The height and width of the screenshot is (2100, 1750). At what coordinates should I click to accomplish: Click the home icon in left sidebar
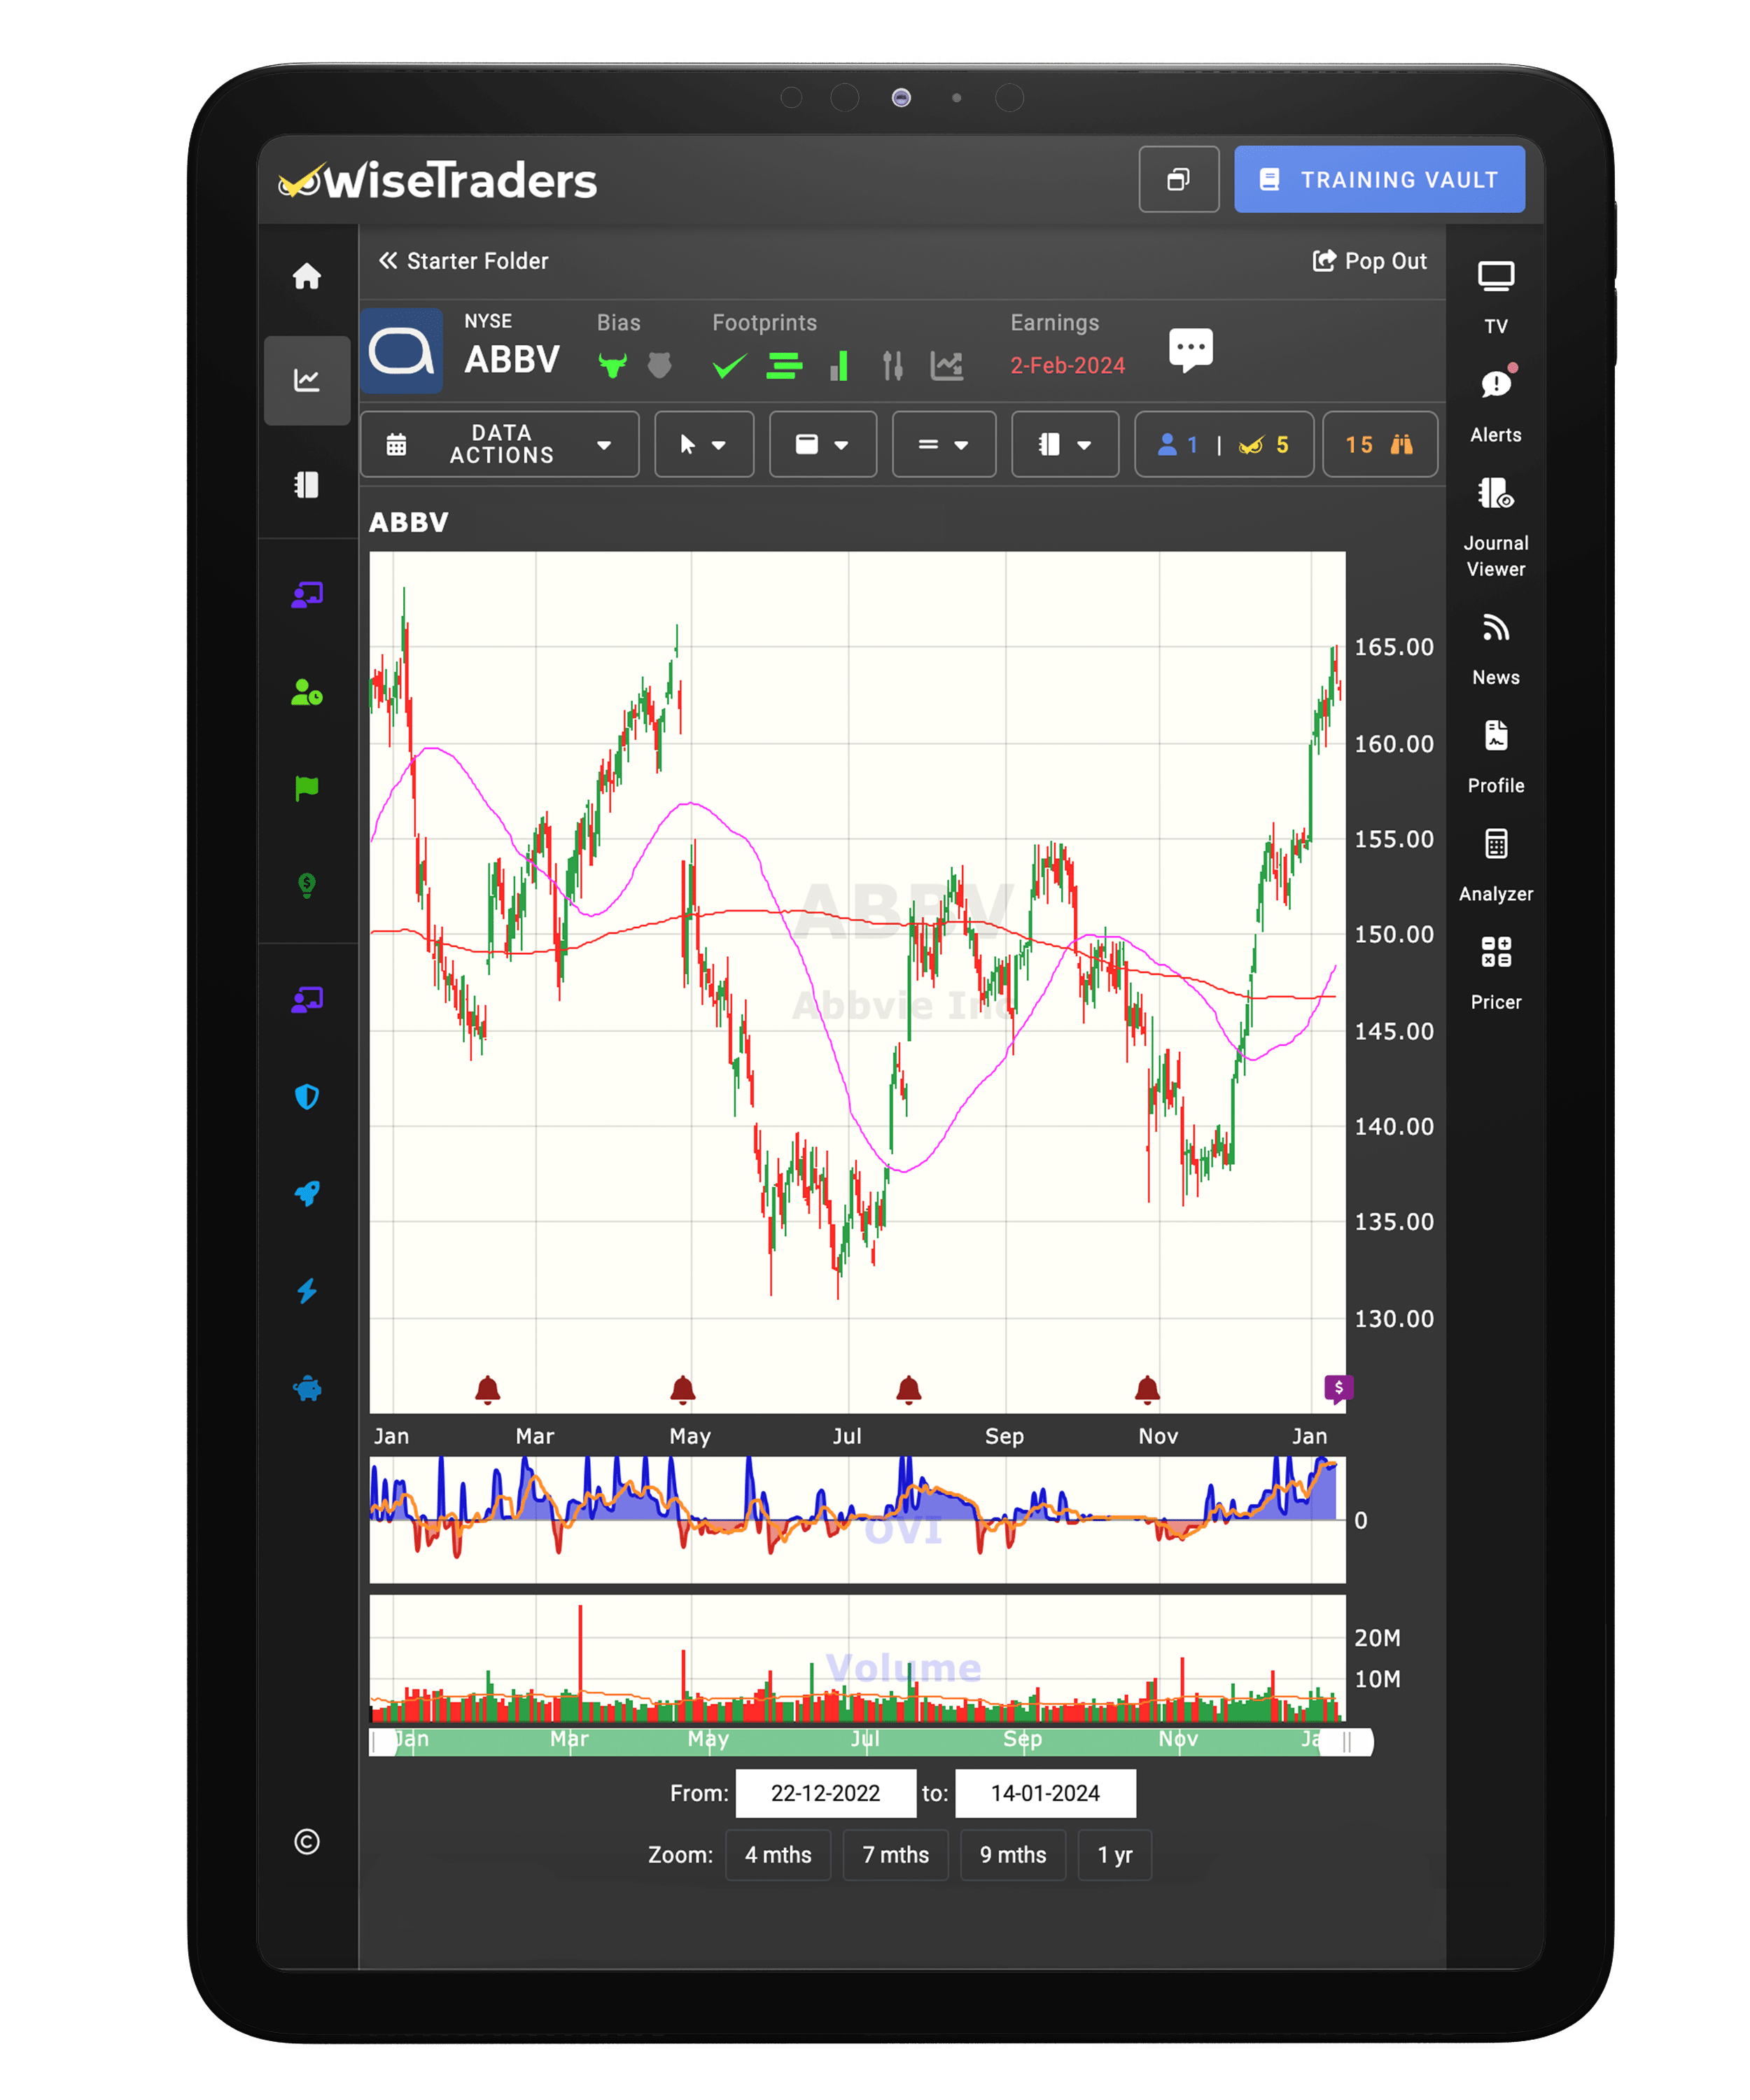307,276
